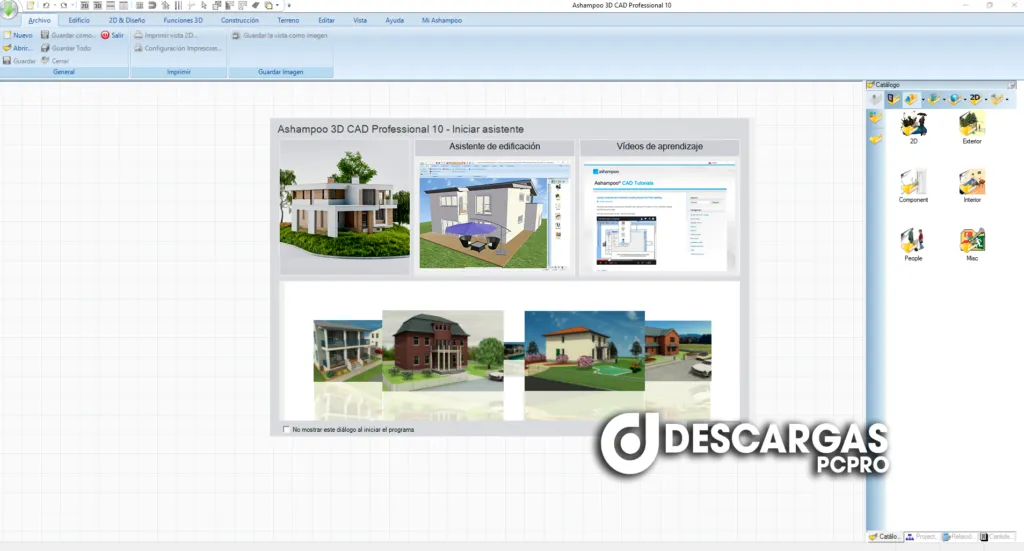Click Abrir to open a project
This screenshot has width=1024, height=551.
[18, 48]
